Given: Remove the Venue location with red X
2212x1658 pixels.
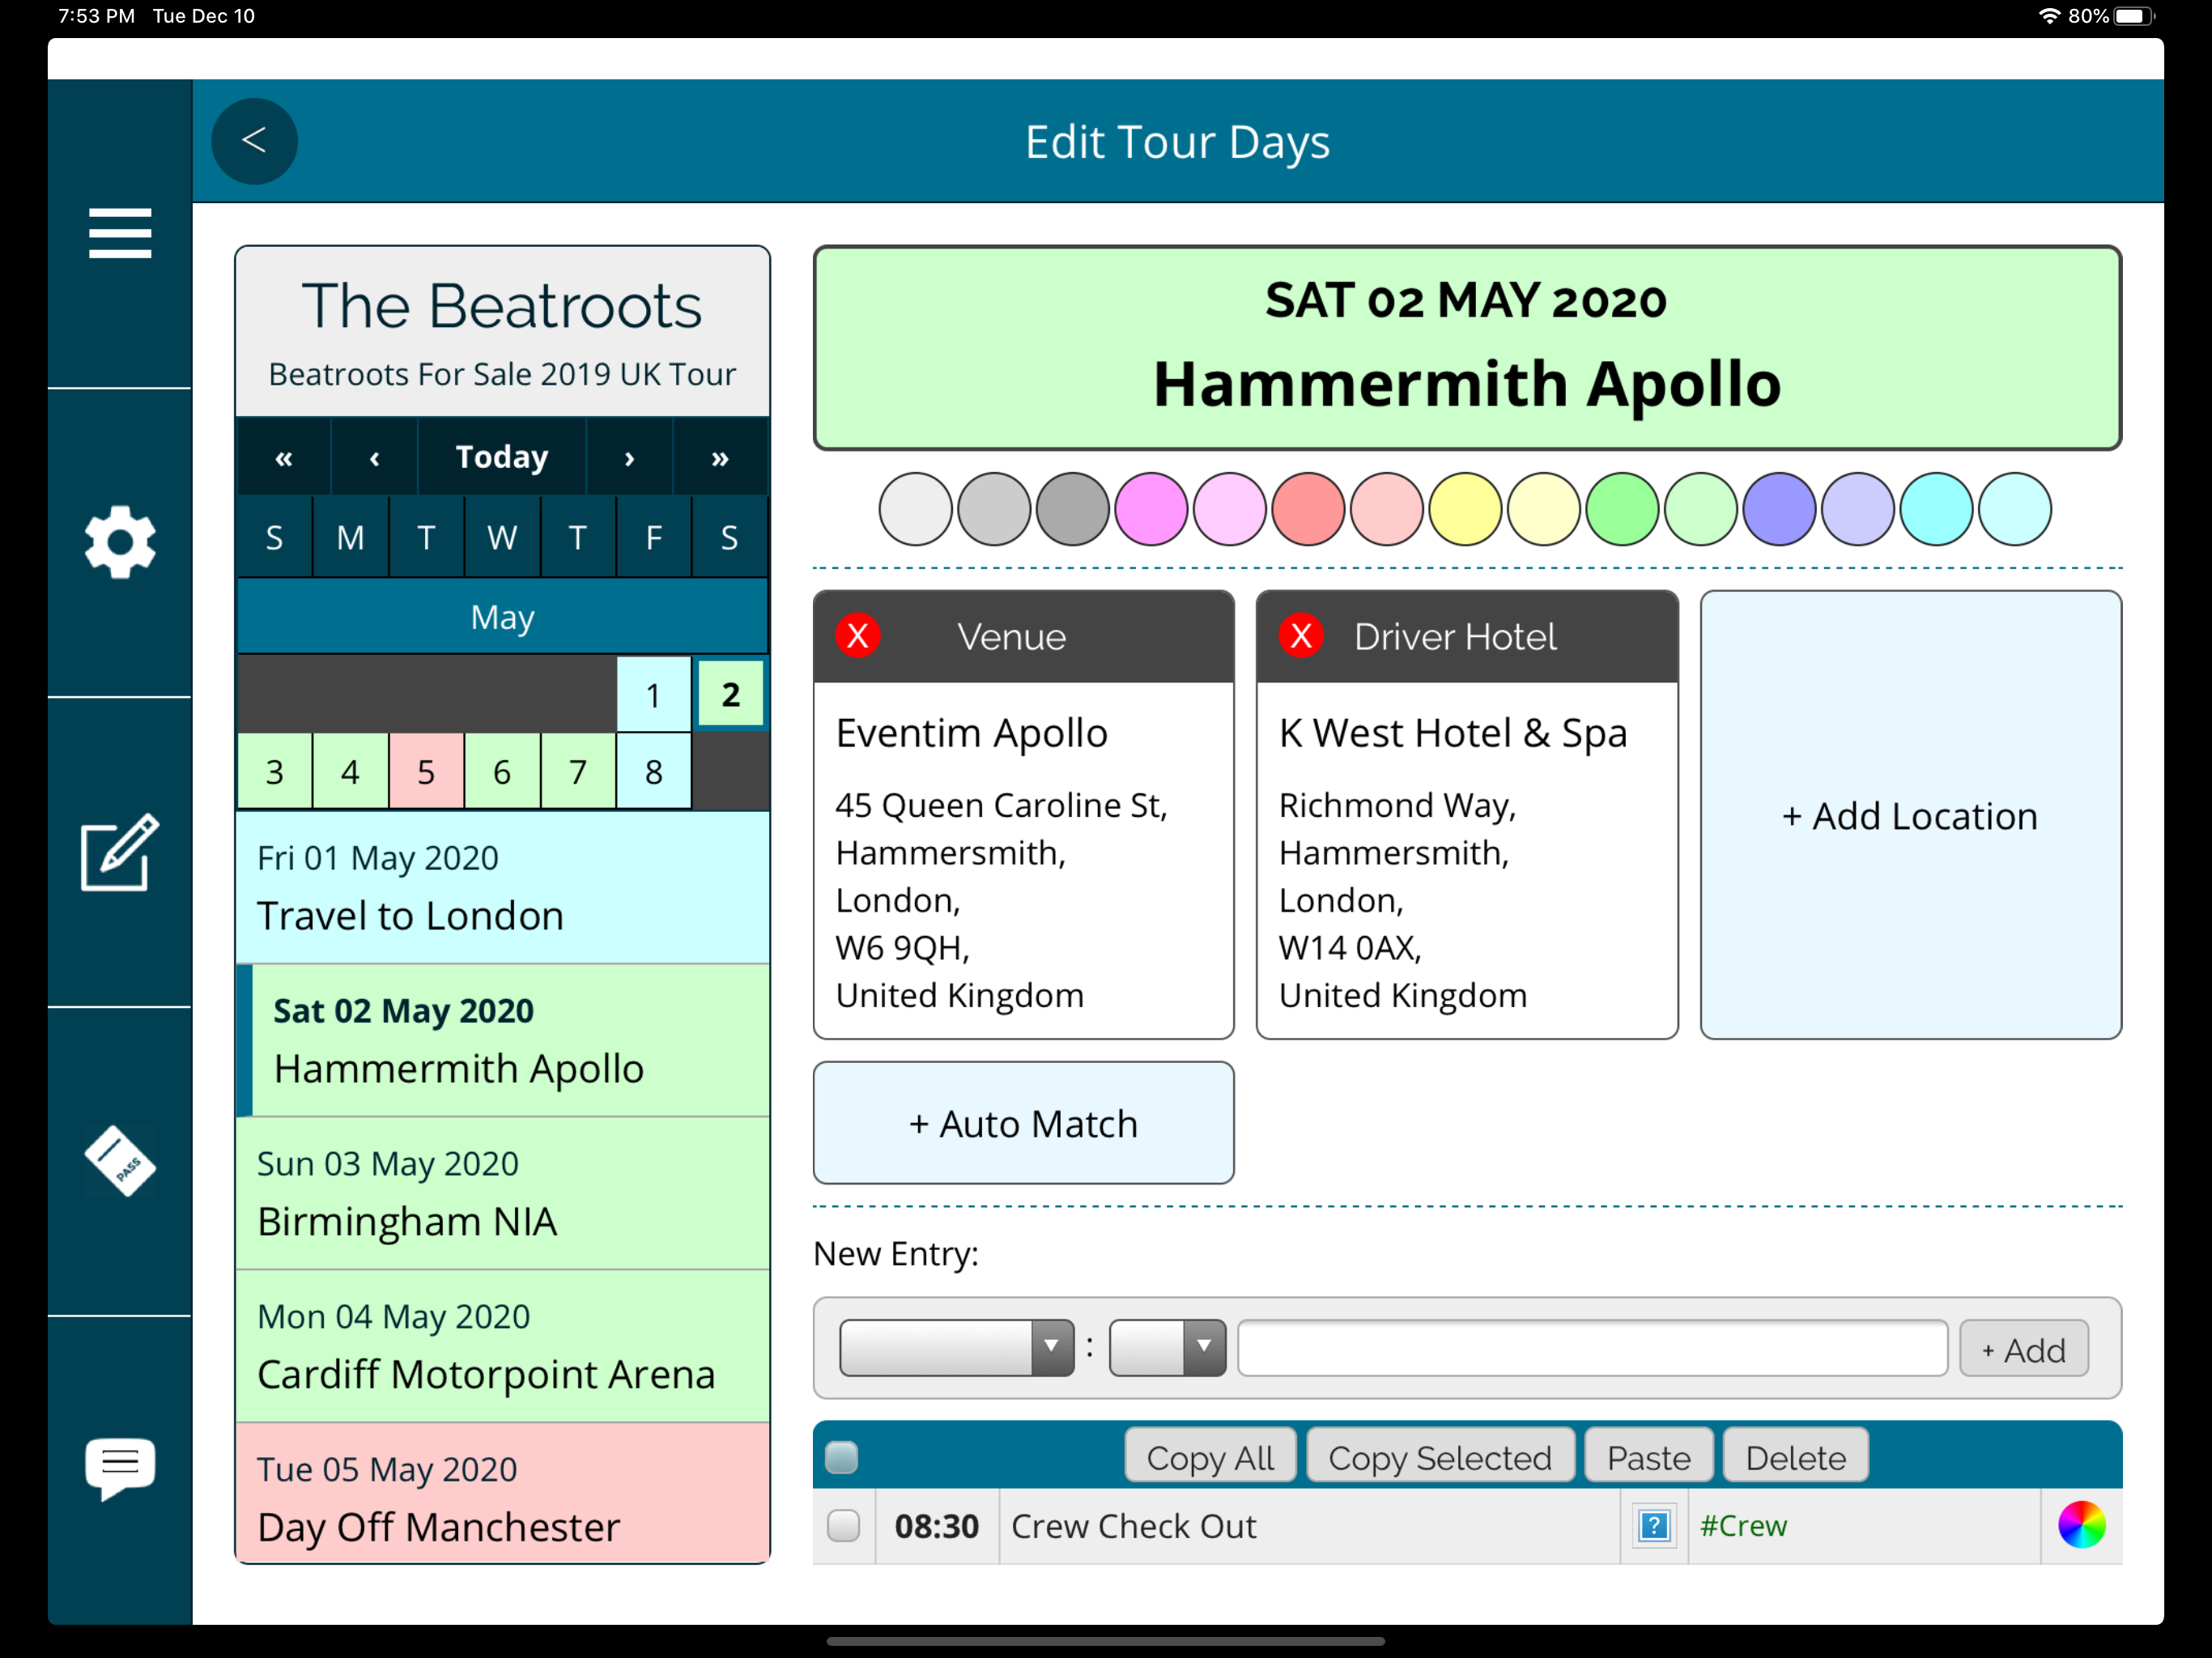Looking at the screenshot, I should (x=858, y=636).
